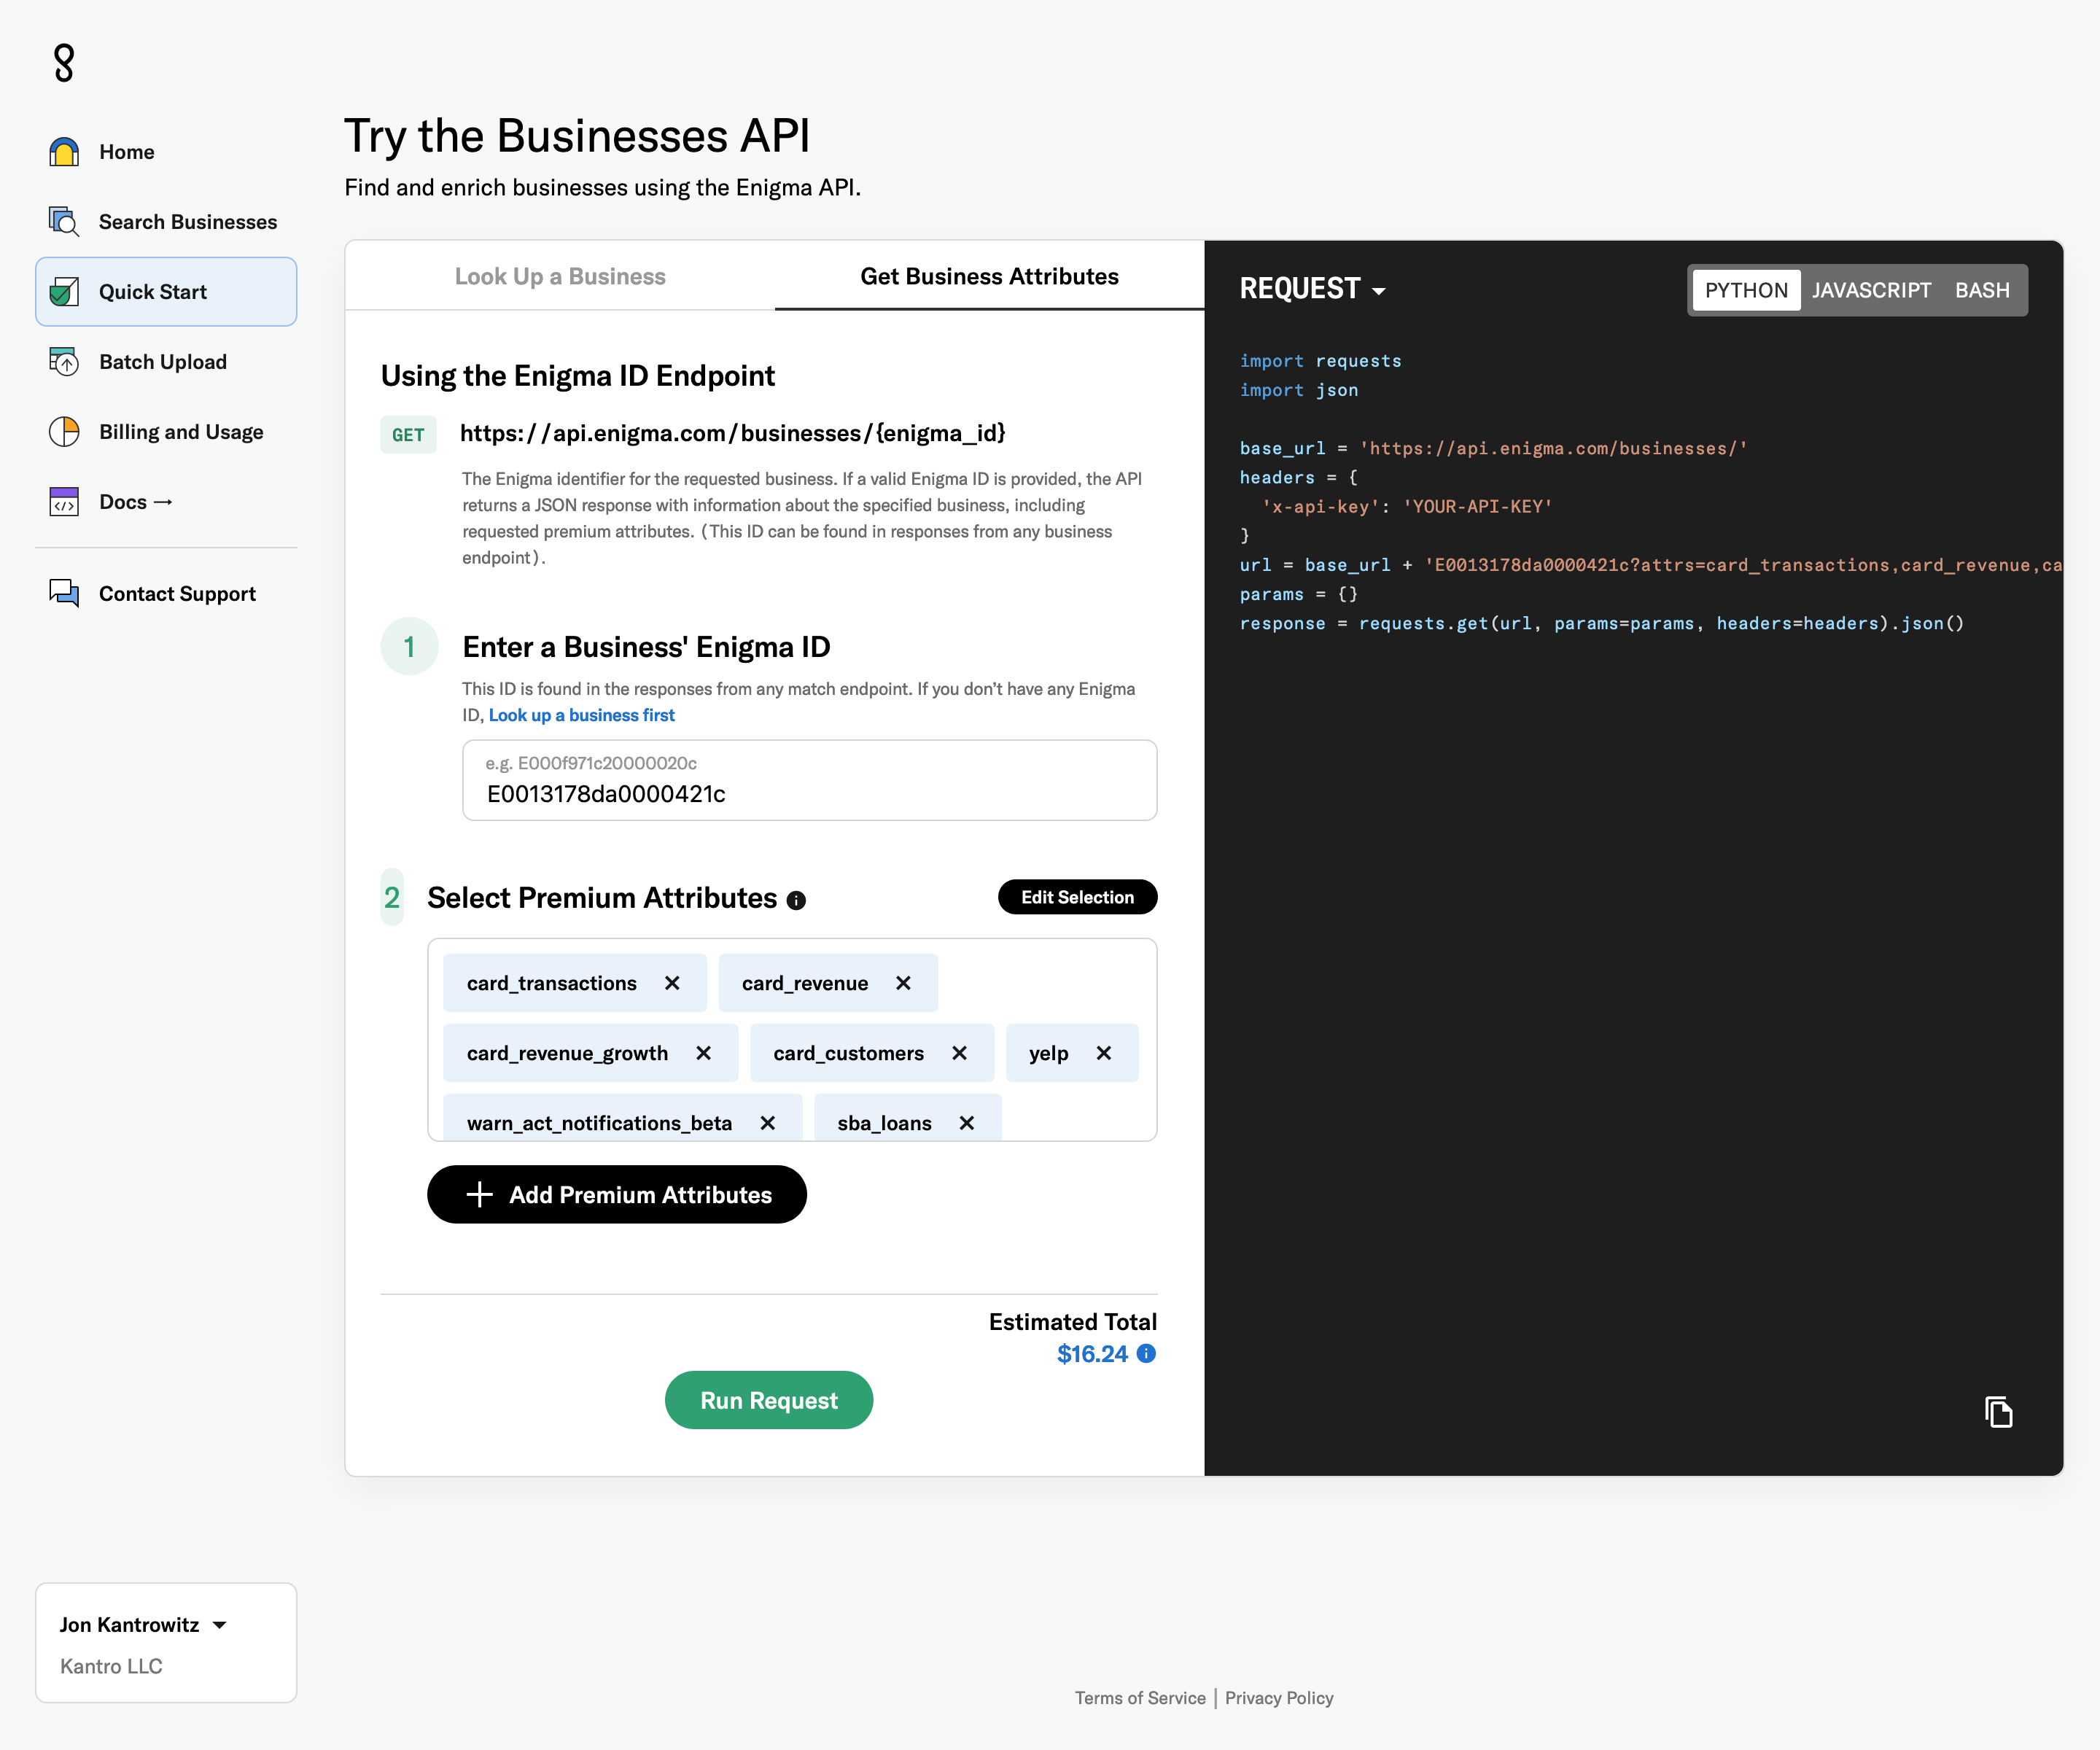Viewport: 2100px width, 1750px height.
Task: Click the Contact Support chat icon
Action: point(64,593)
